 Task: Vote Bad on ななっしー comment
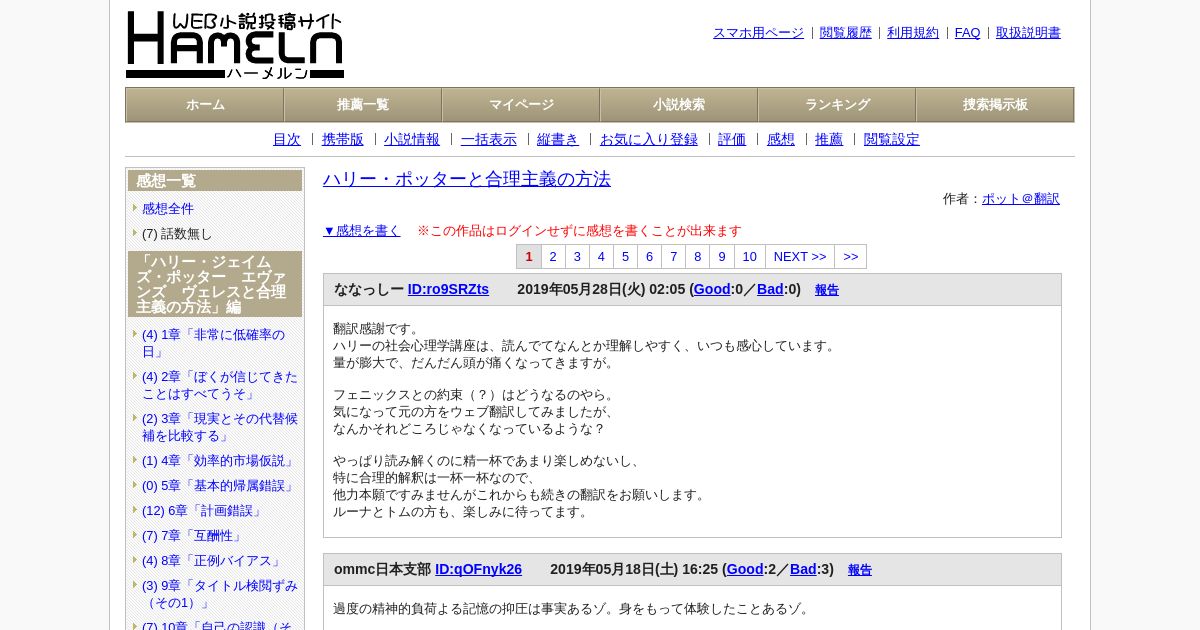[x=770, y=290]
